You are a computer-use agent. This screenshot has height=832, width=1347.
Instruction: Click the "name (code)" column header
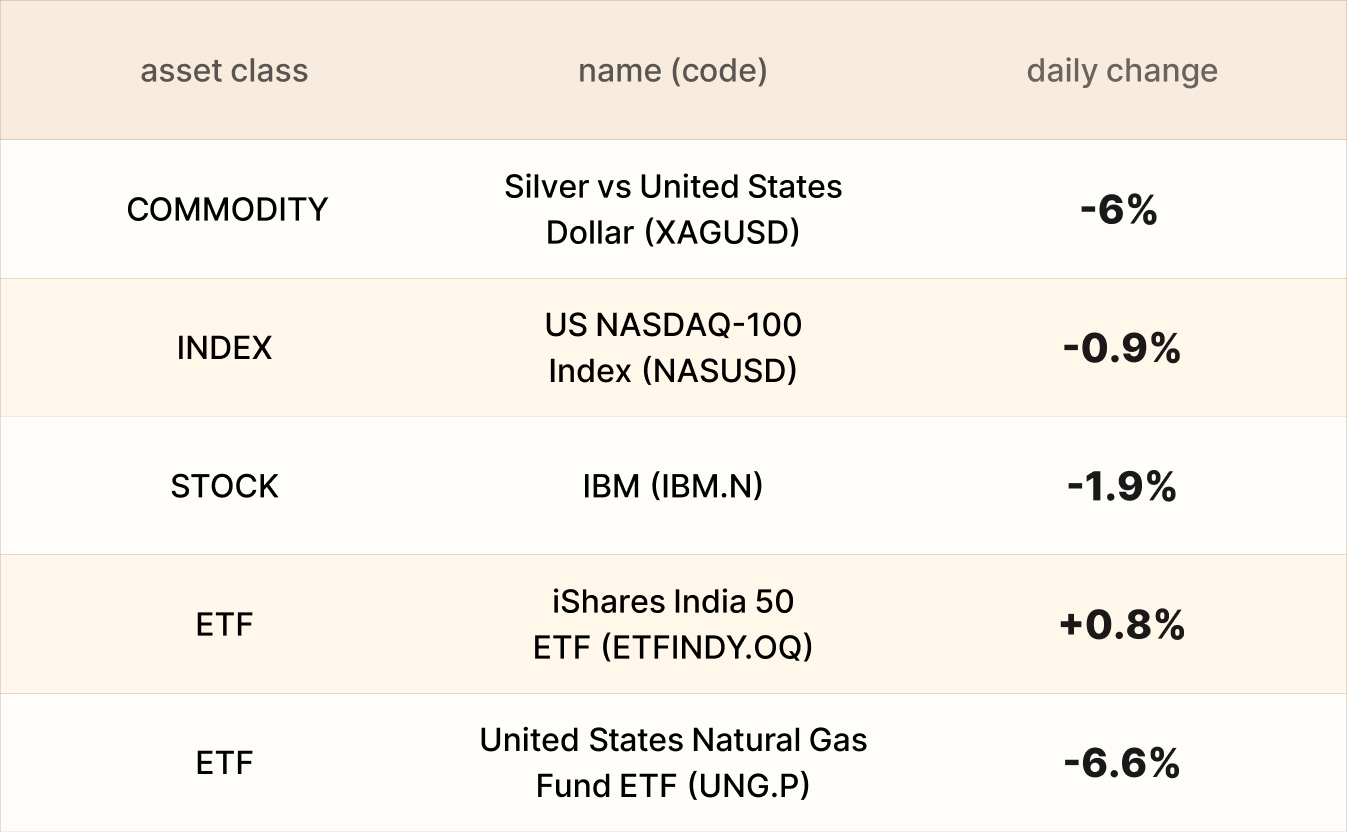click(672, 71)
